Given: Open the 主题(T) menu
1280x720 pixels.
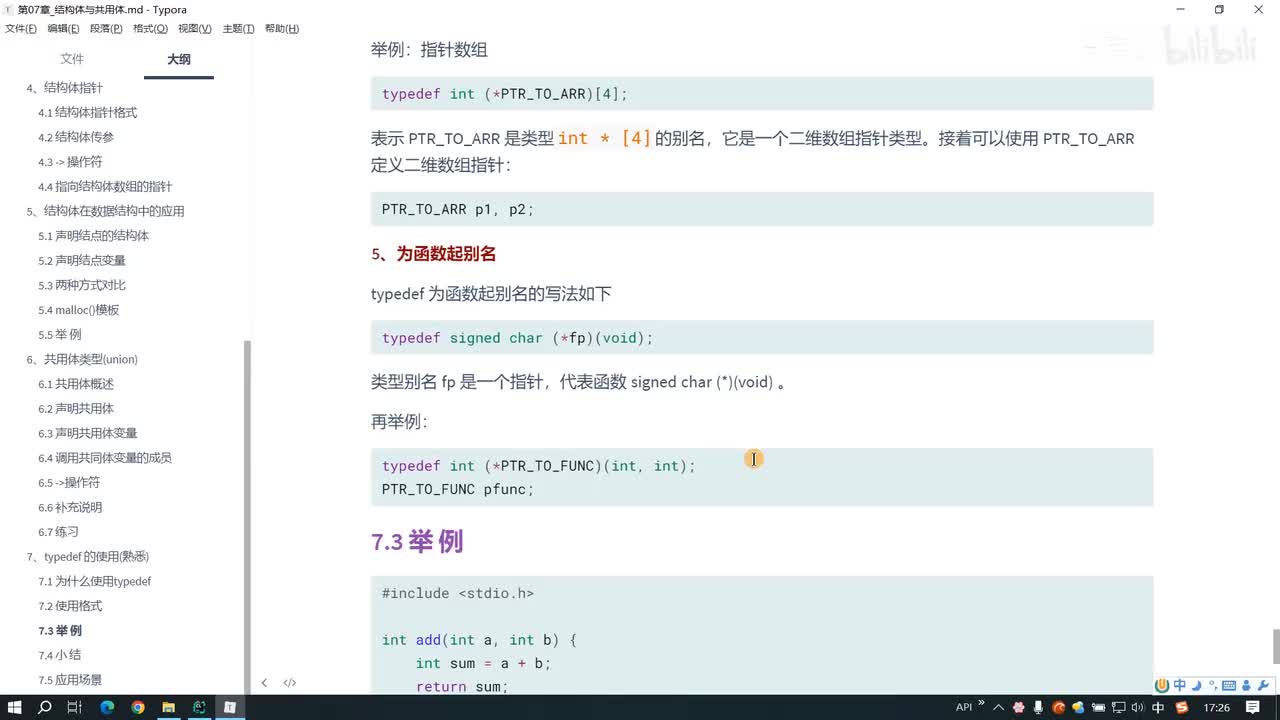Looking at the screenshot, I should 238,29.
